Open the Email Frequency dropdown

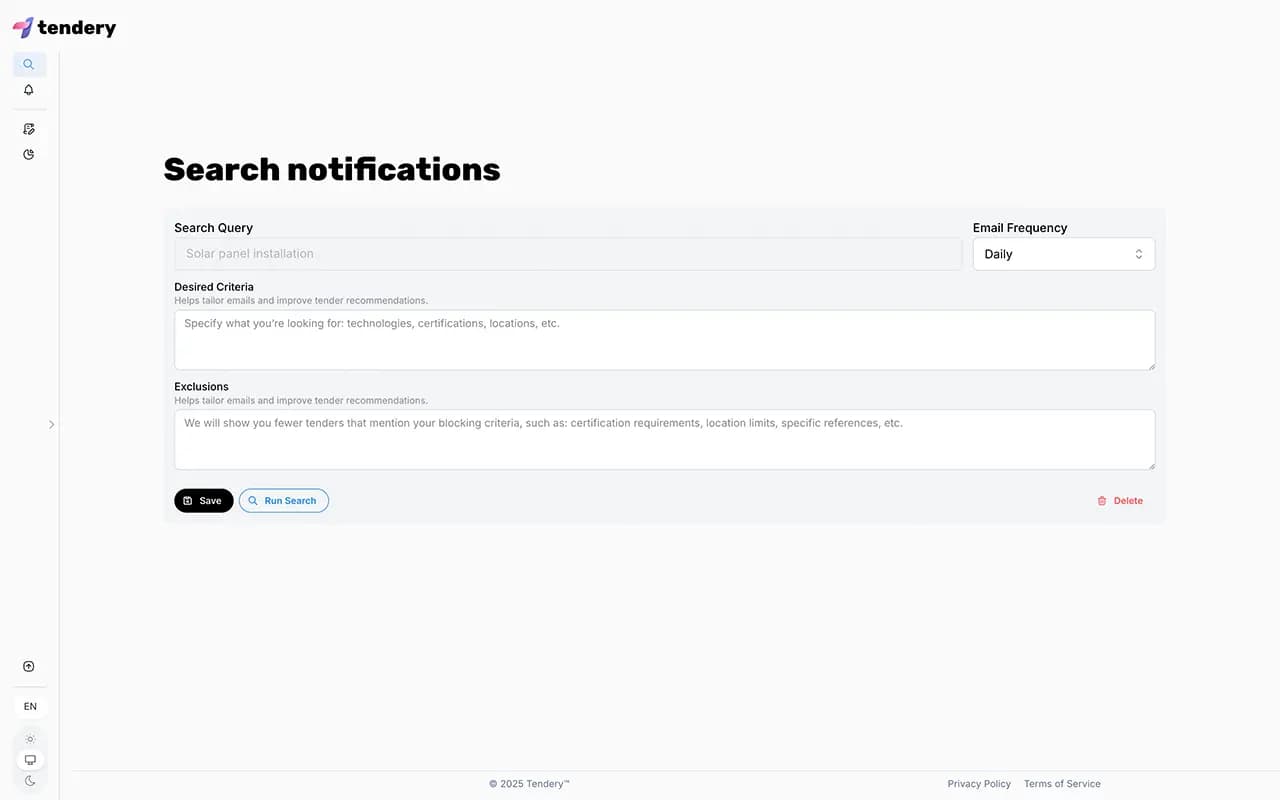[x=1063, y=253]
